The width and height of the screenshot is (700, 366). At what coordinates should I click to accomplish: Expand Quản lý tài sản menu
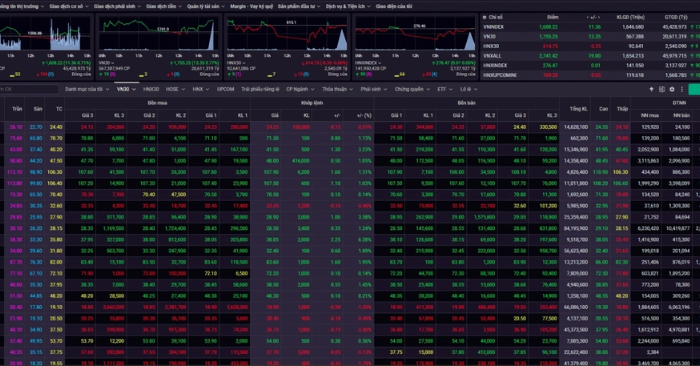click(206, 6)
